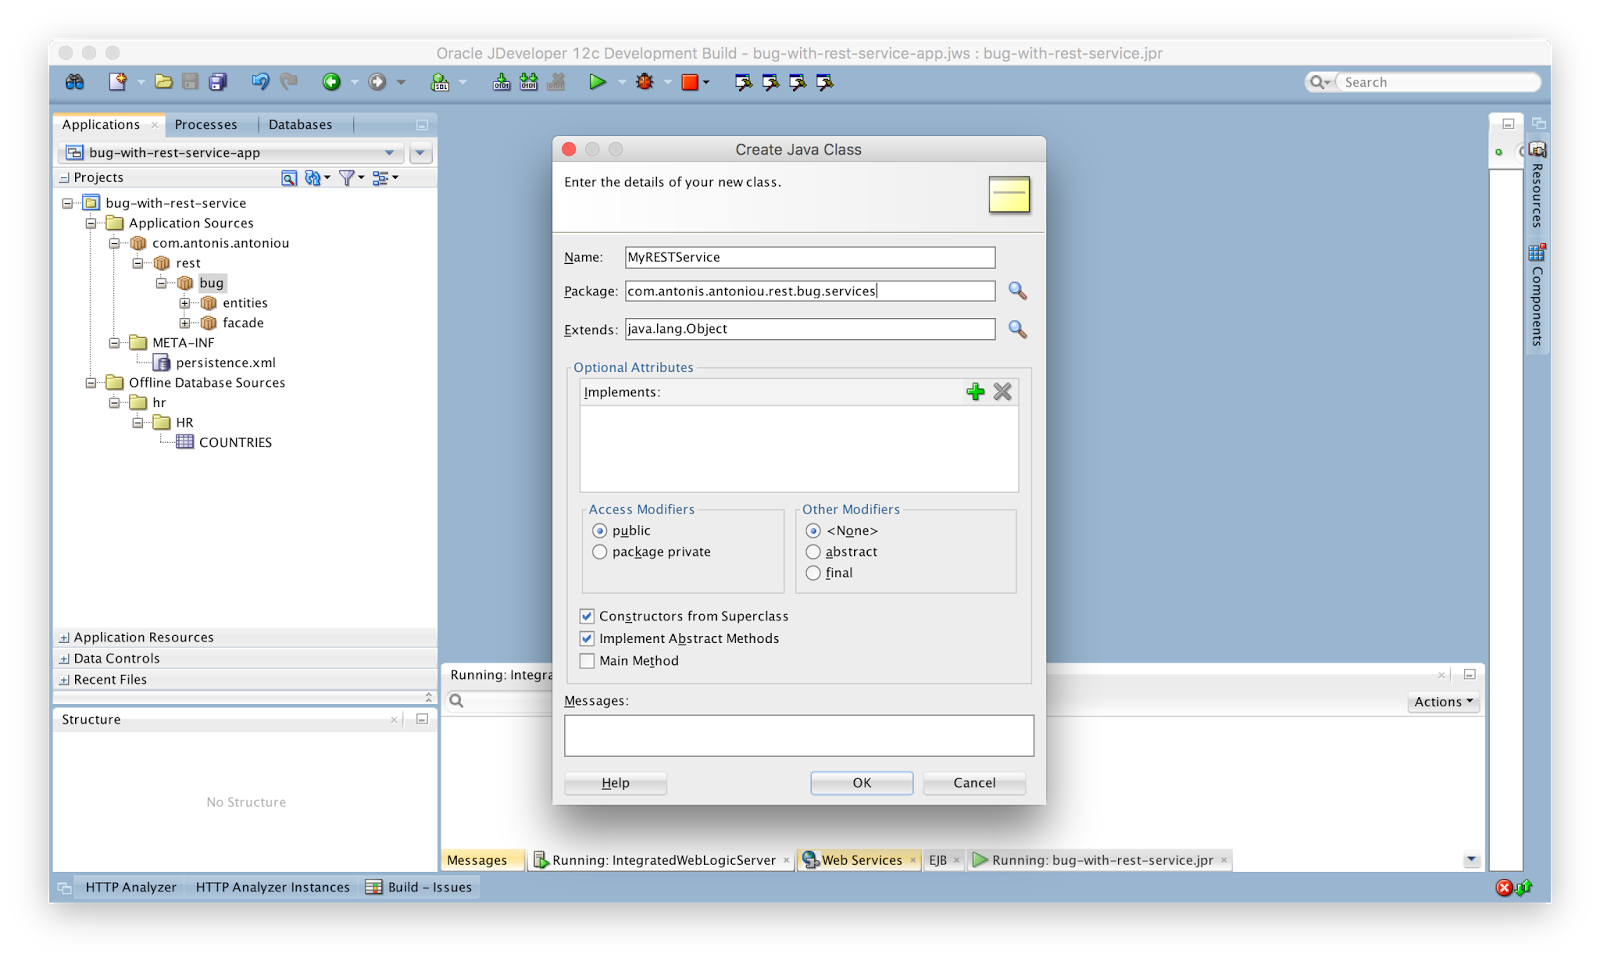Viewport: 1600px width, 961px height.
Task: Click into the Name field containing MyRESTService
Action: [810, 257]
